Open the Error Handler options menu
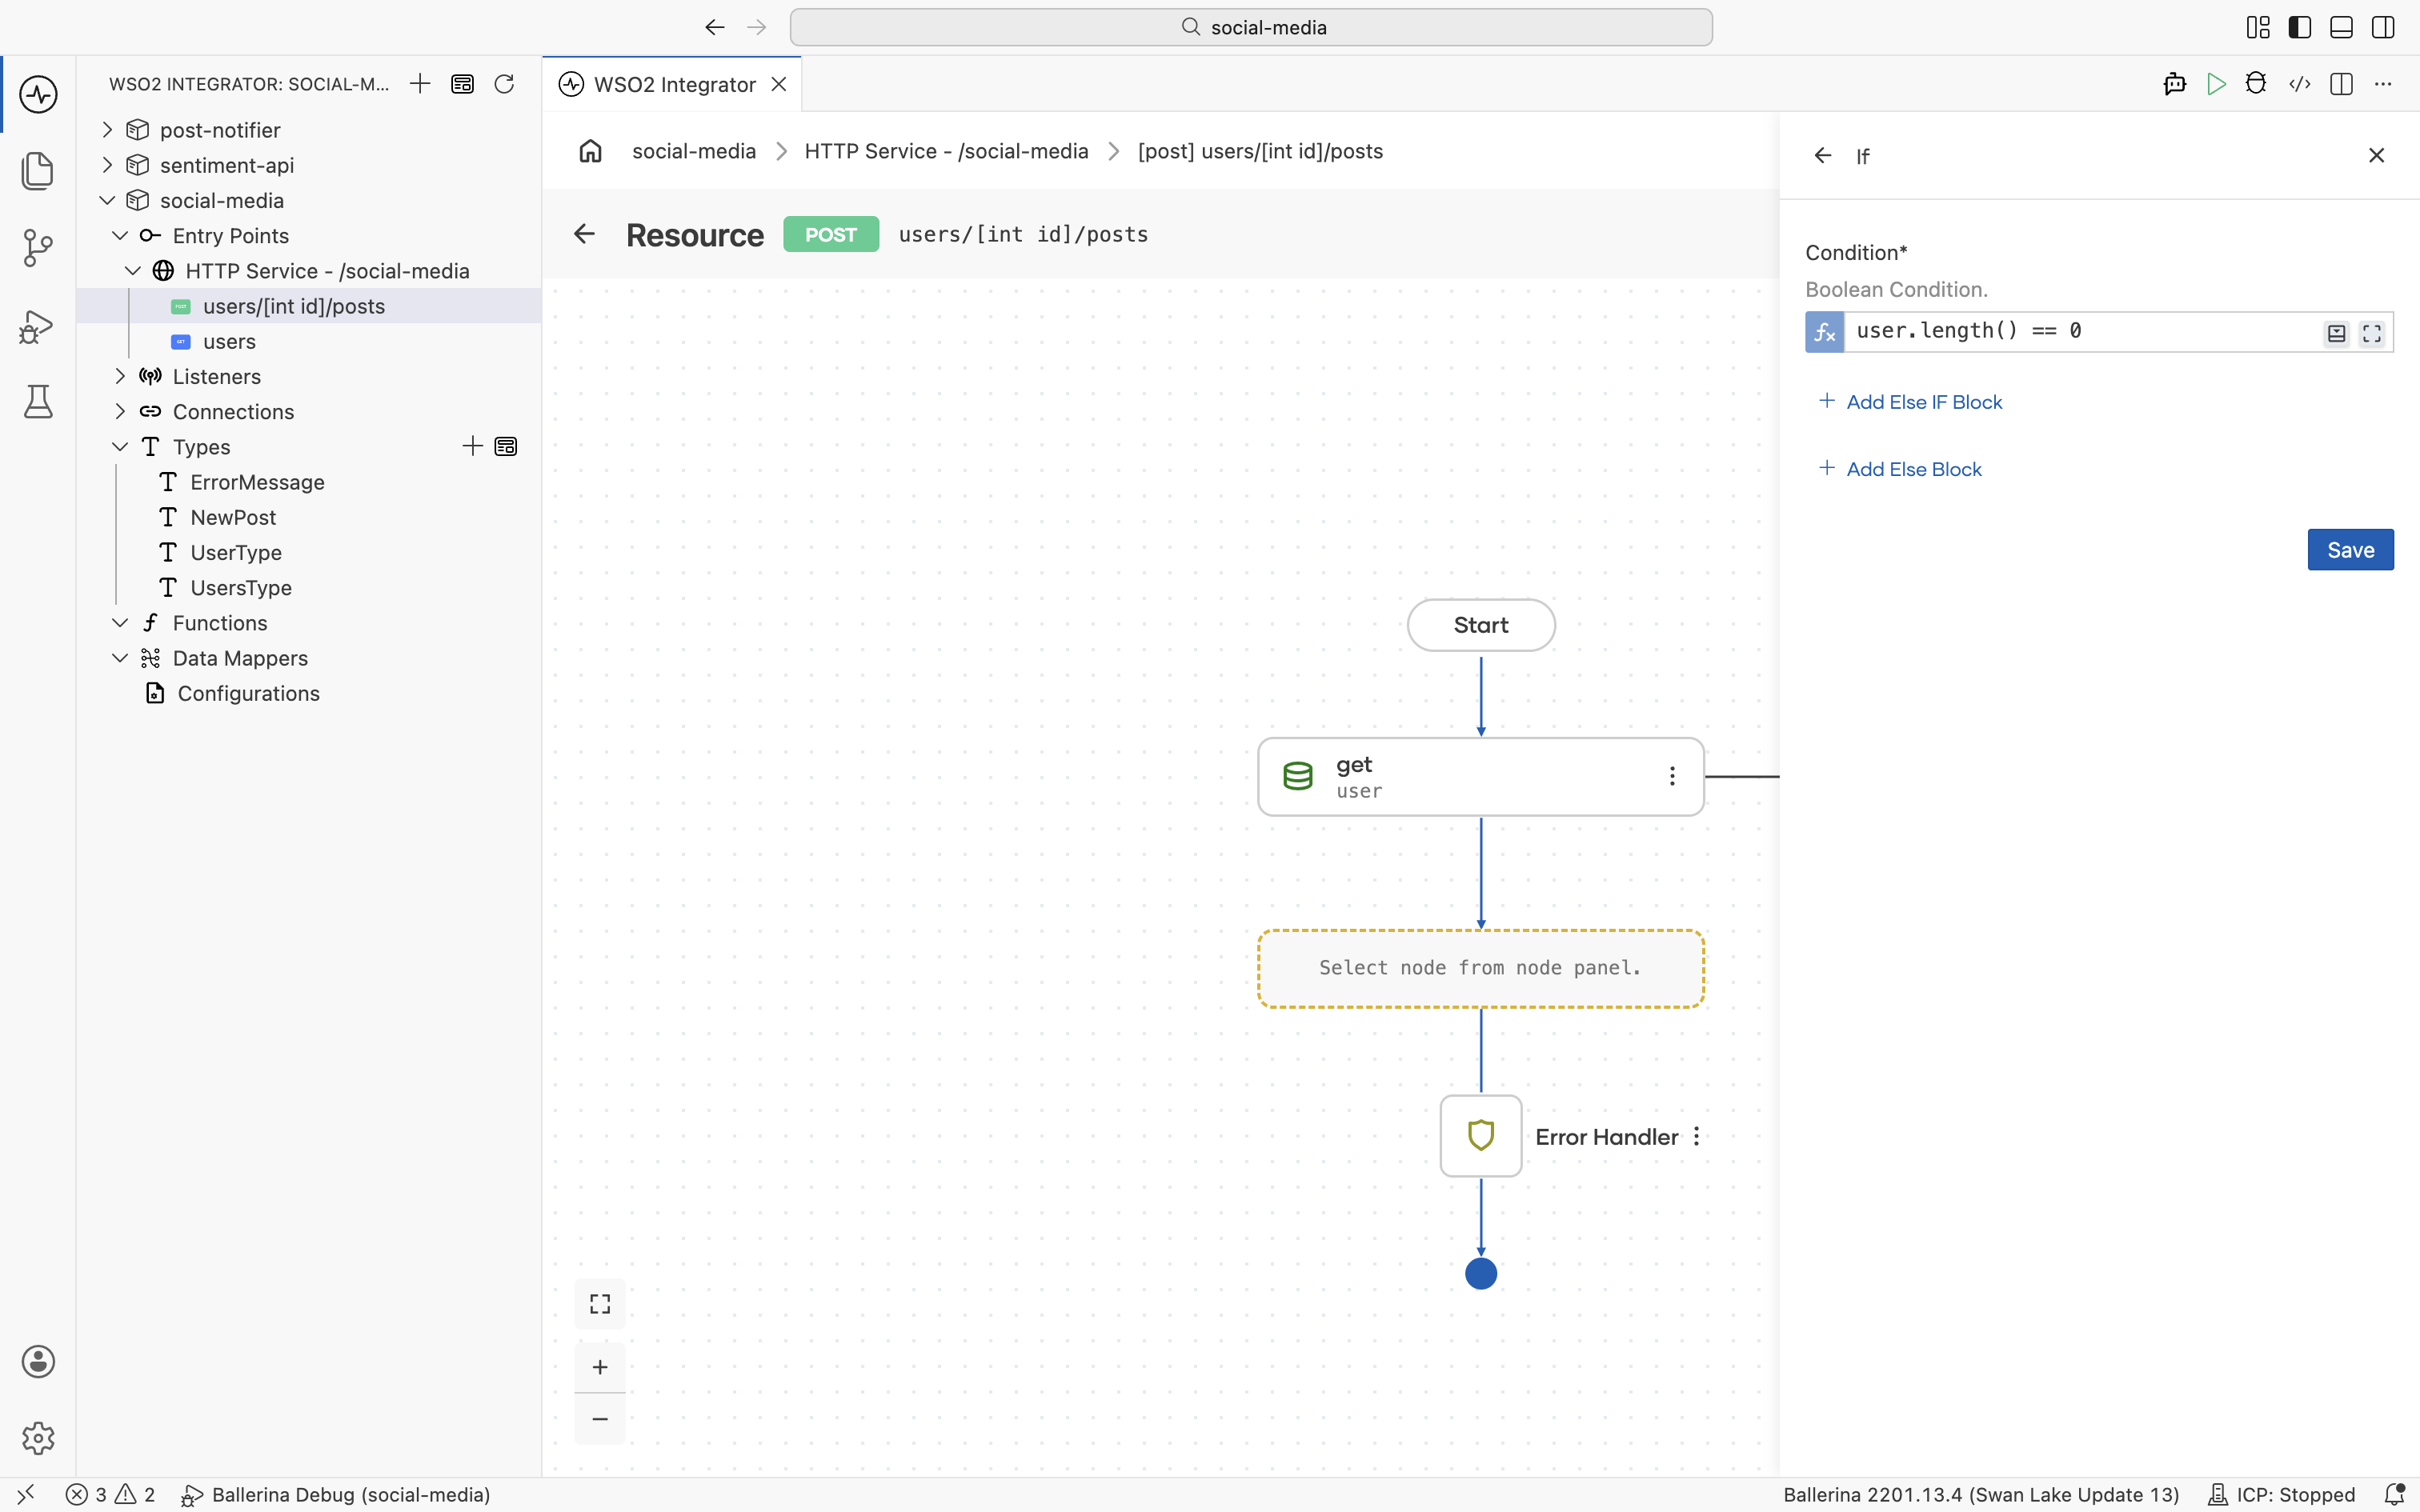 click(1697, 1136)
